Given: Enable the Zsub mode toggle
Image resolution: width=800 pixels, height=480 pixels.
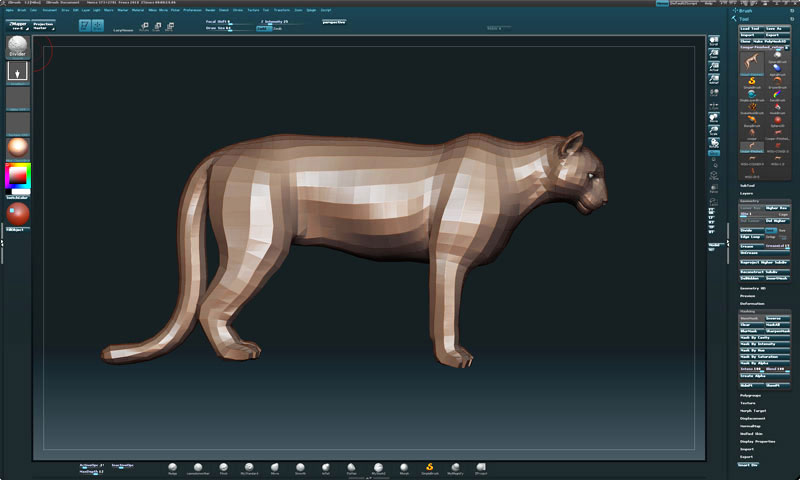Looking at the screenshot, I should (278, 29).
